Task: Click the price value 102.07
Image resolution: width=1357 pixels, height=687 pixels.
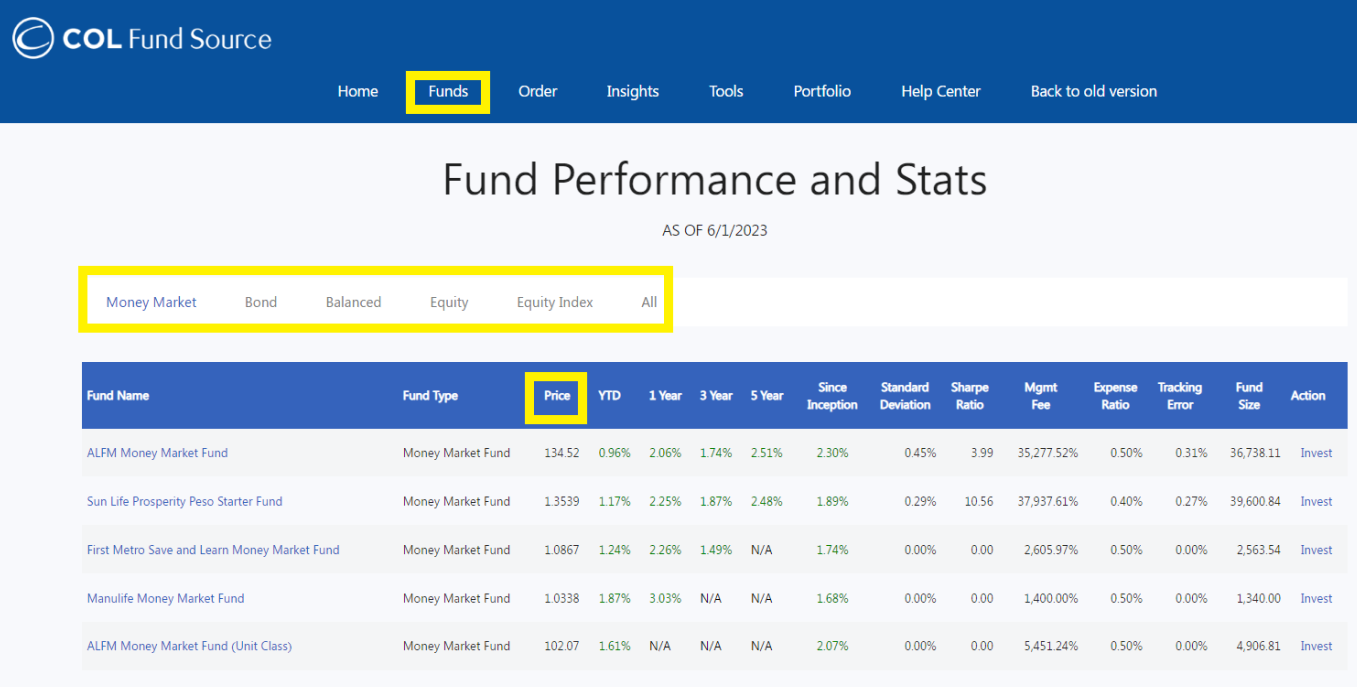Action: coord(561,646)
